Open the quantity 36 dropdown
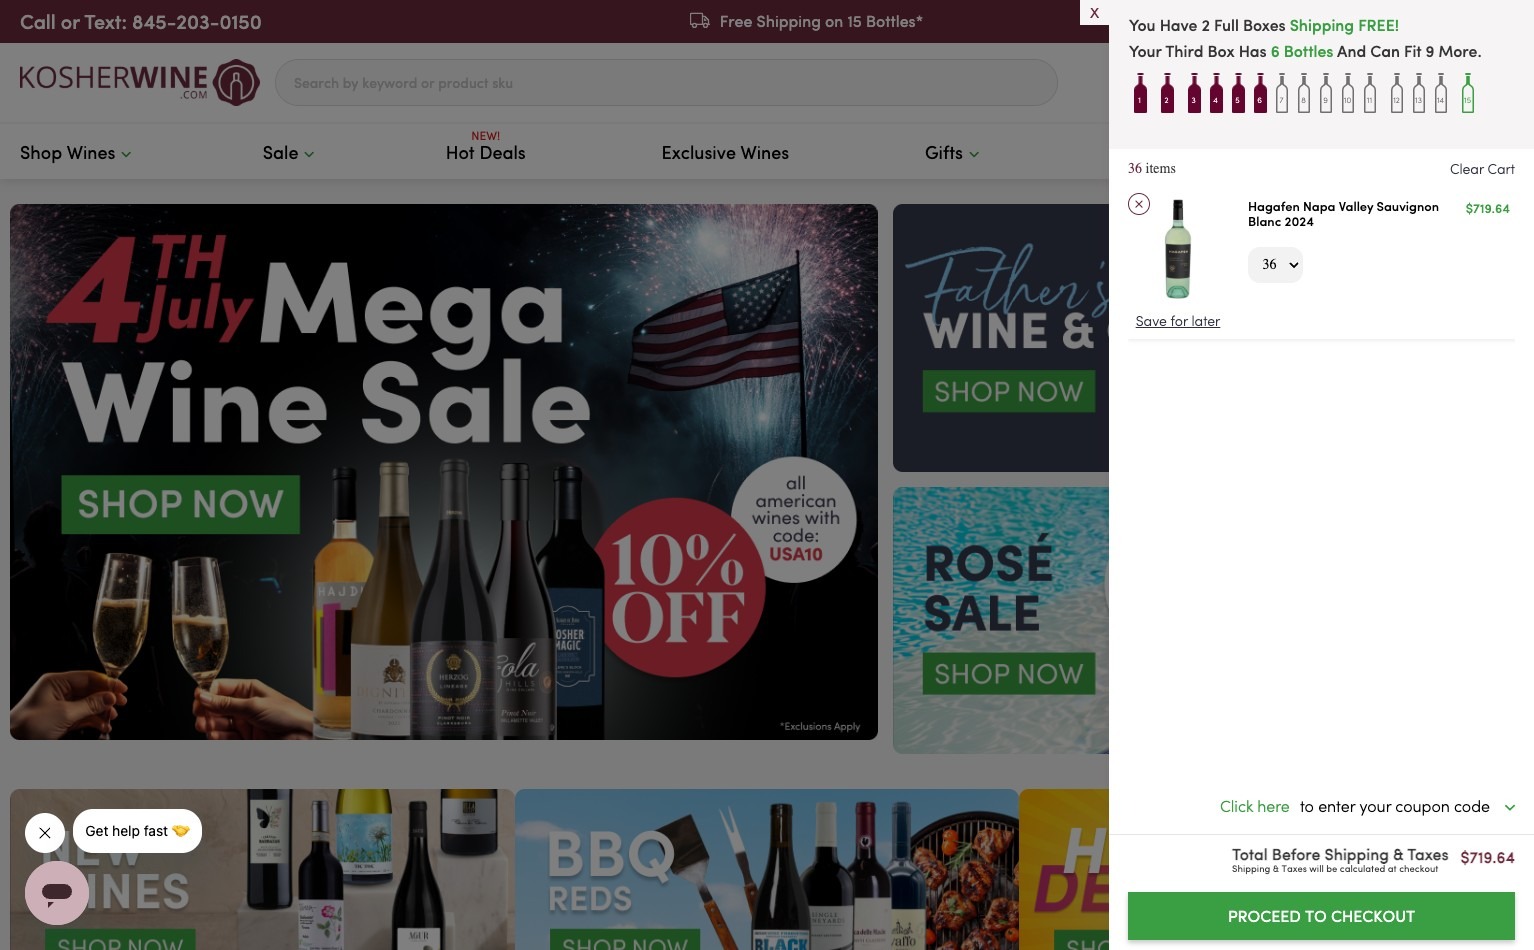Screen dimensions: 1534x950 (1275, 265)
